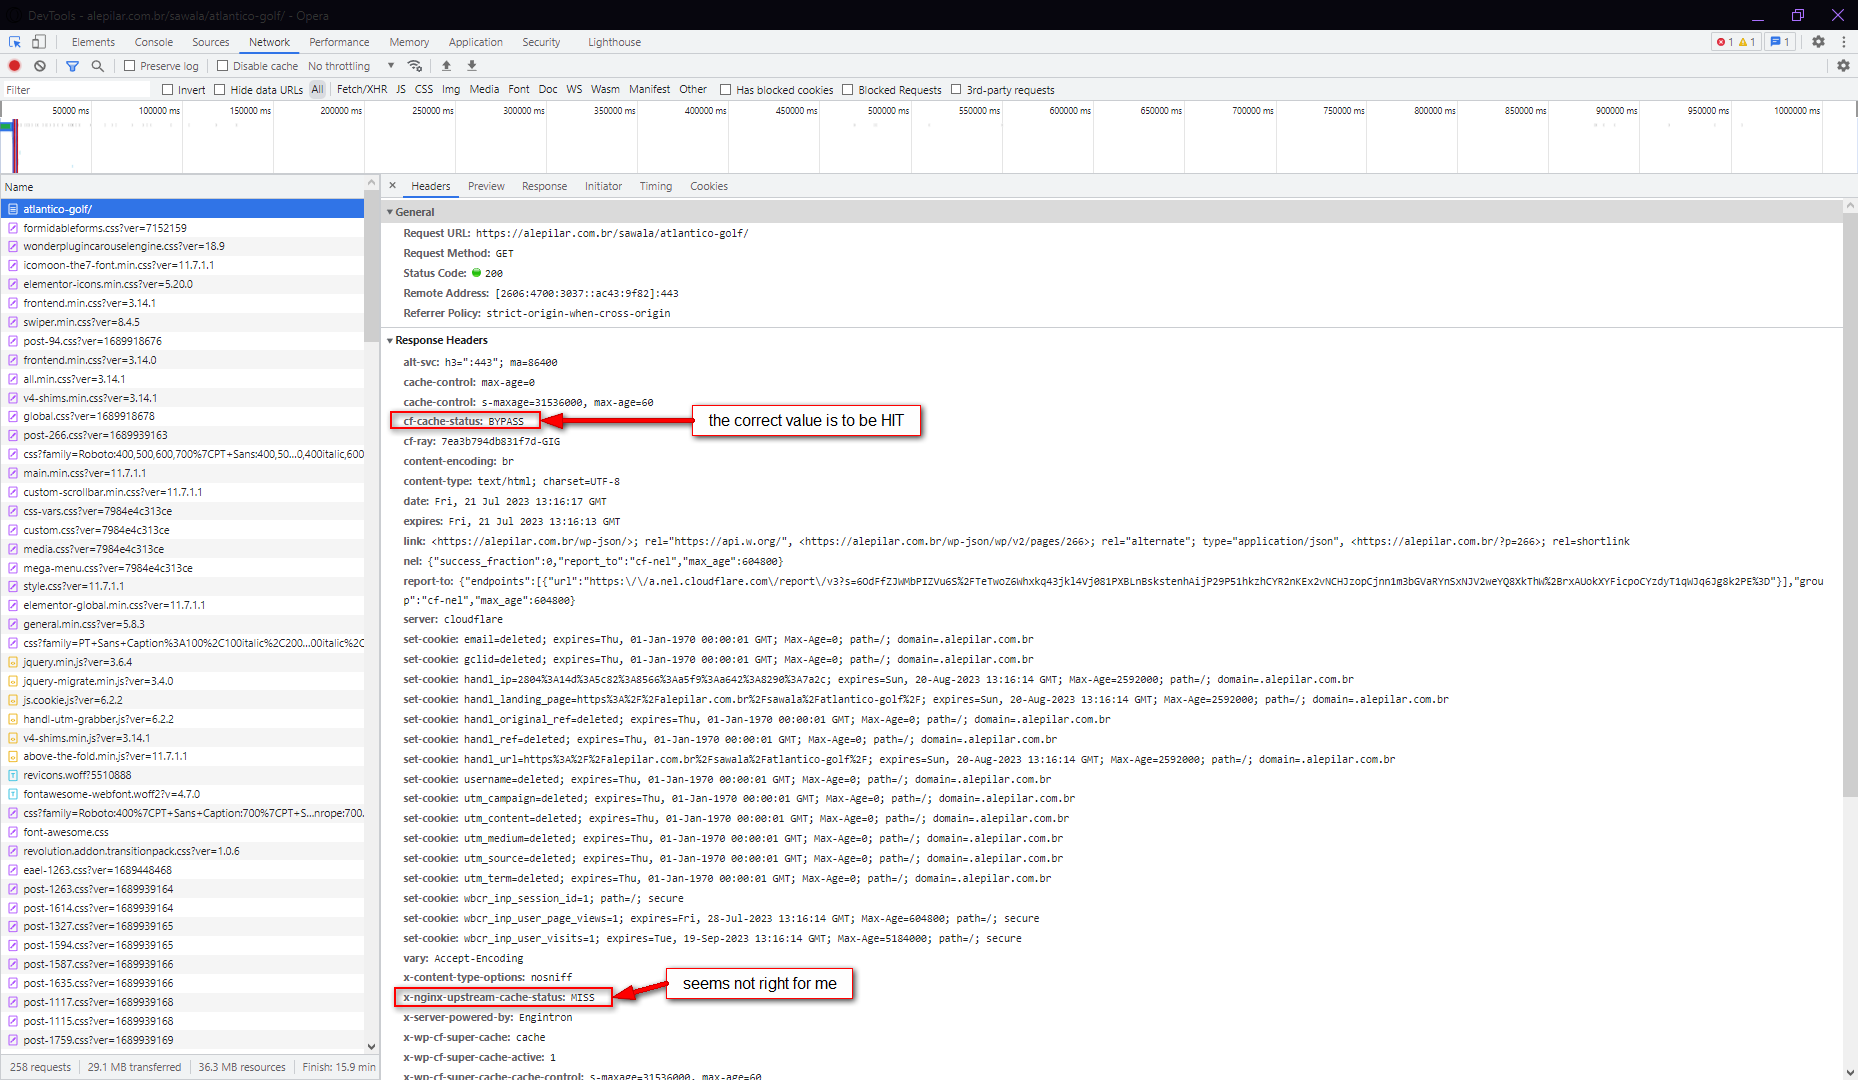Open the issues counter badge

pyautogui.click(x=1780, y=42)
